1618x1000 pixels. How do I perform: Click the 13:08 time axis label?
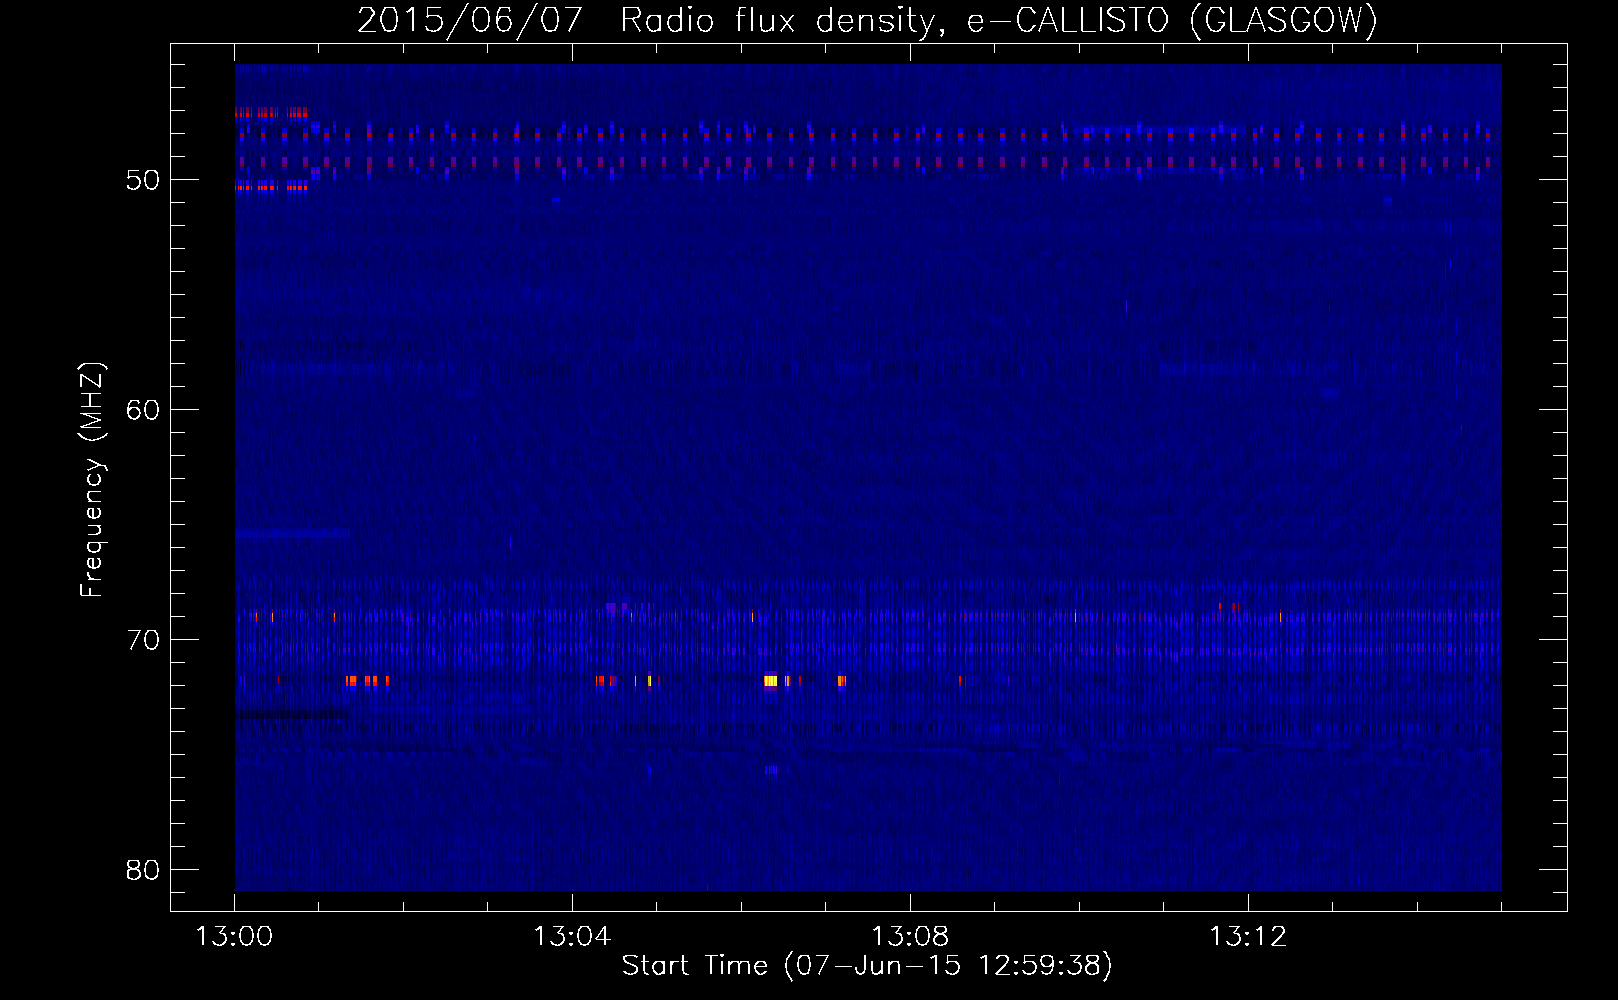tap(910, 937)
